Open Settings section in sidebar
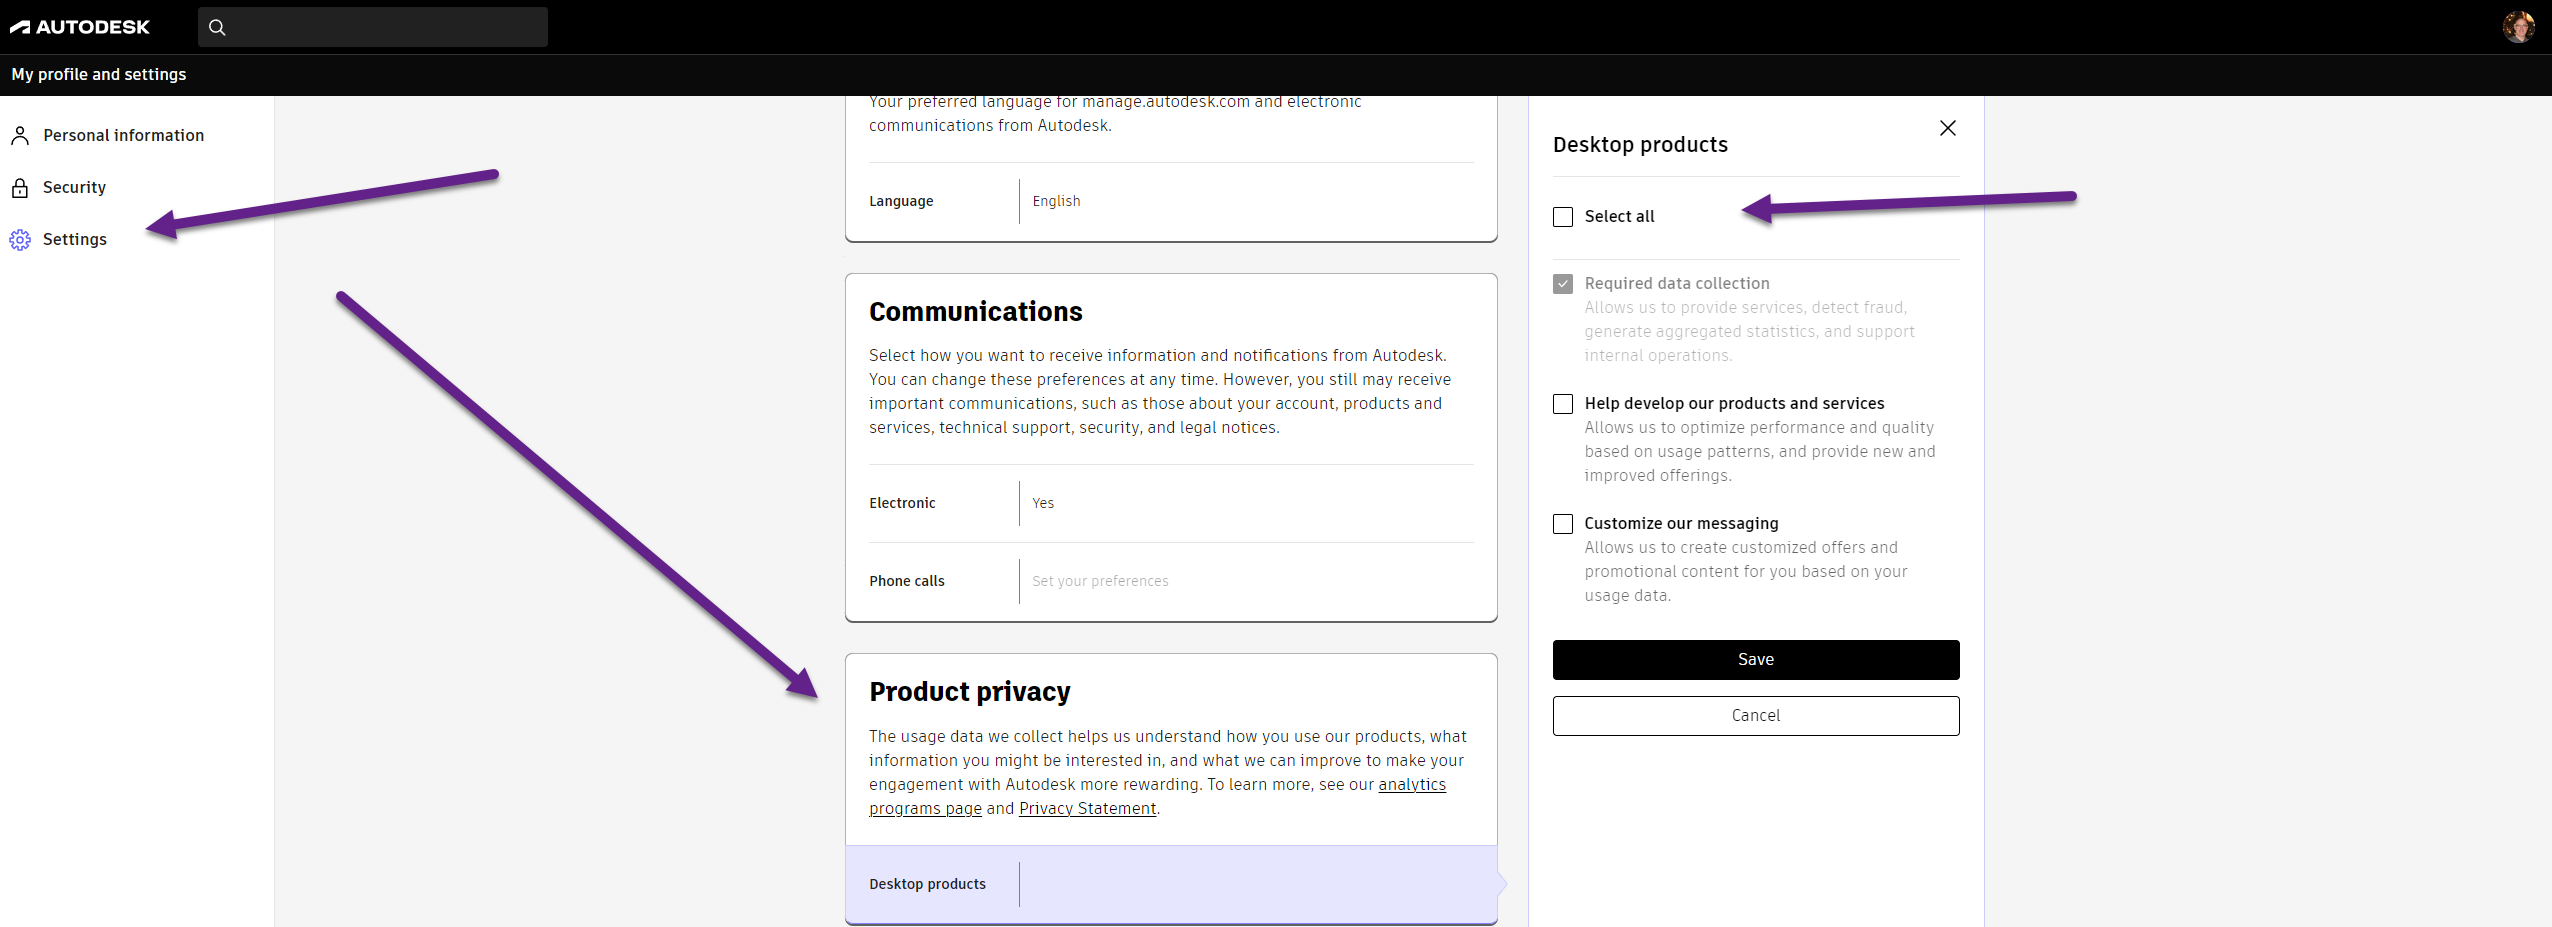 click(x=75, y=240)
